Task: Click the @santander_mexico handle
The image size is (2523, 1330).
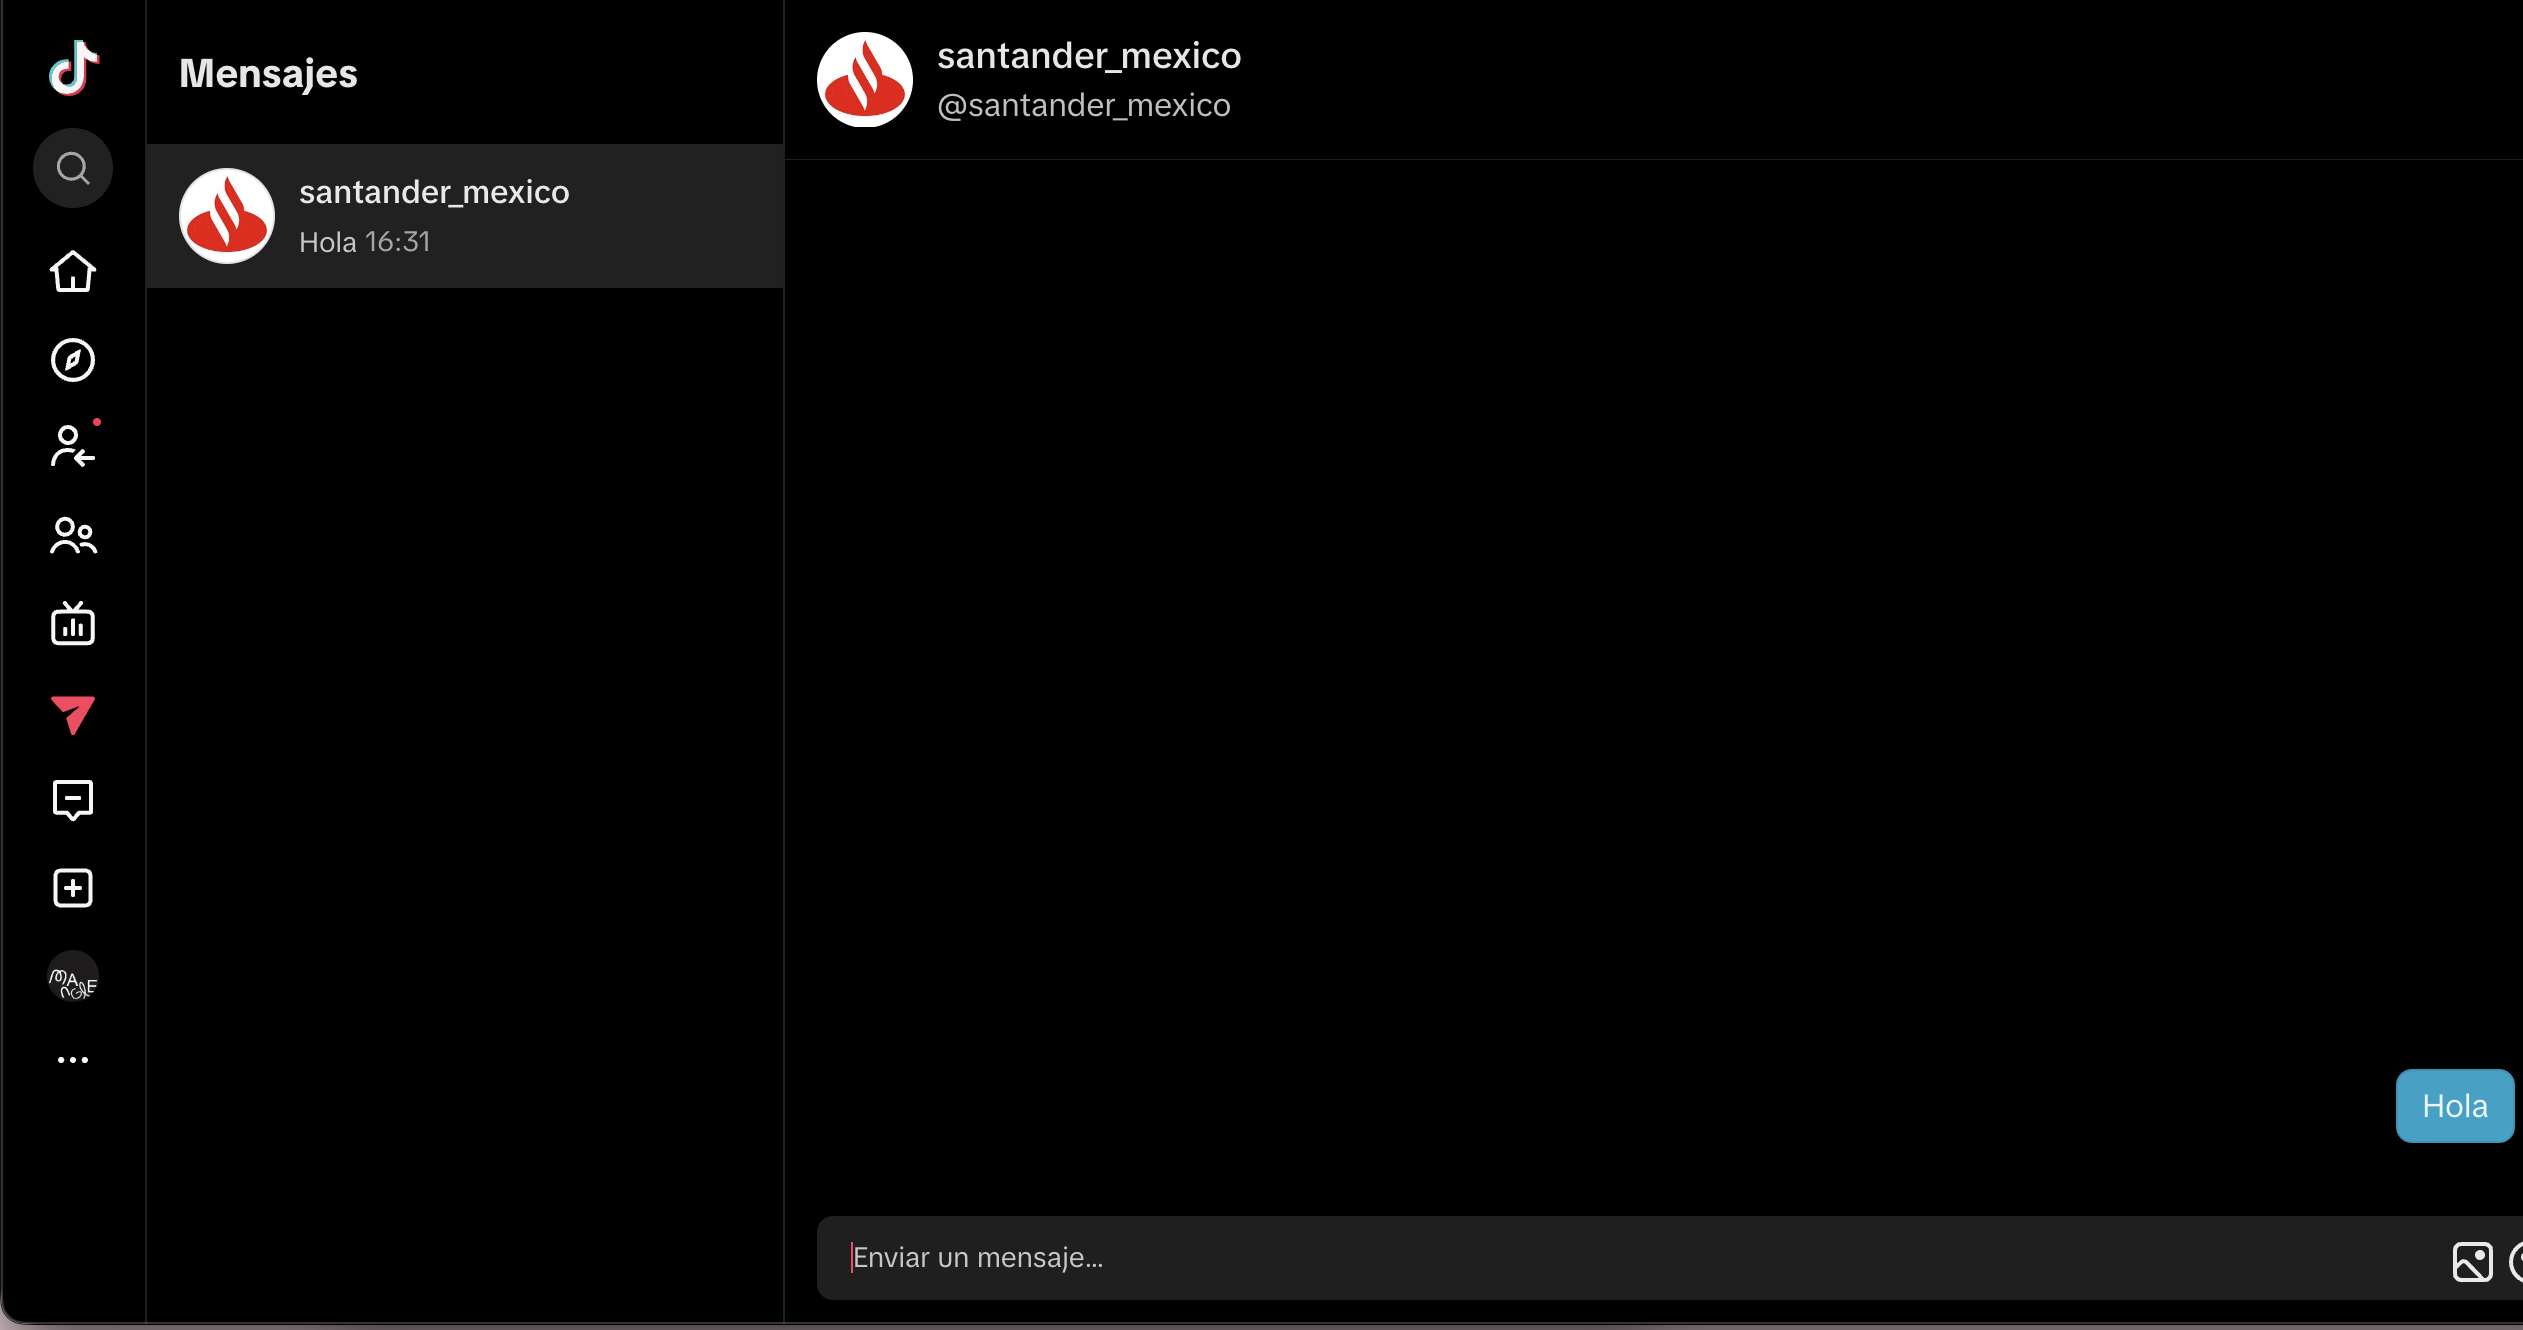Action: (x=1084, y=105)
